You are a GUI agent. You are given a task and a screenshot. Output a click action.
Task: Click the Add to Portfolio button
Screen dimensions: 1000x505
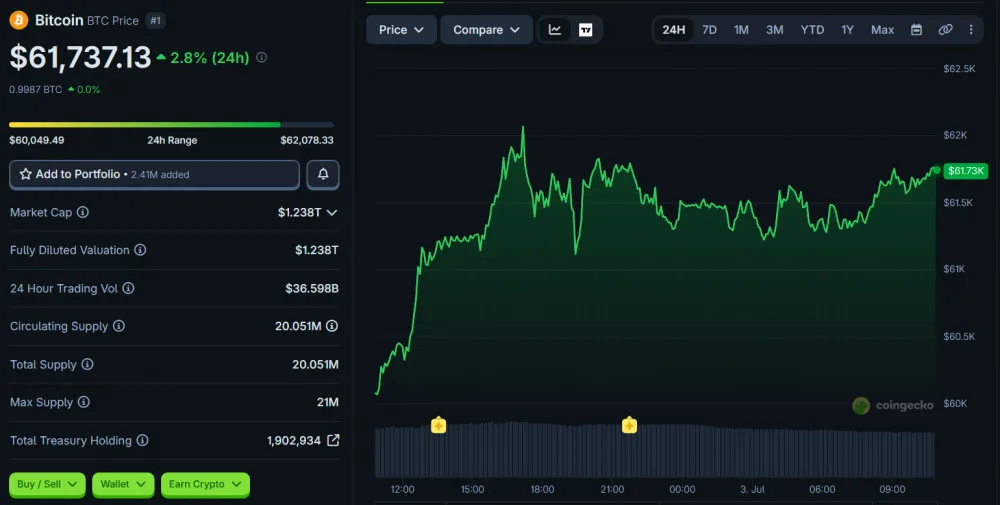154,174
